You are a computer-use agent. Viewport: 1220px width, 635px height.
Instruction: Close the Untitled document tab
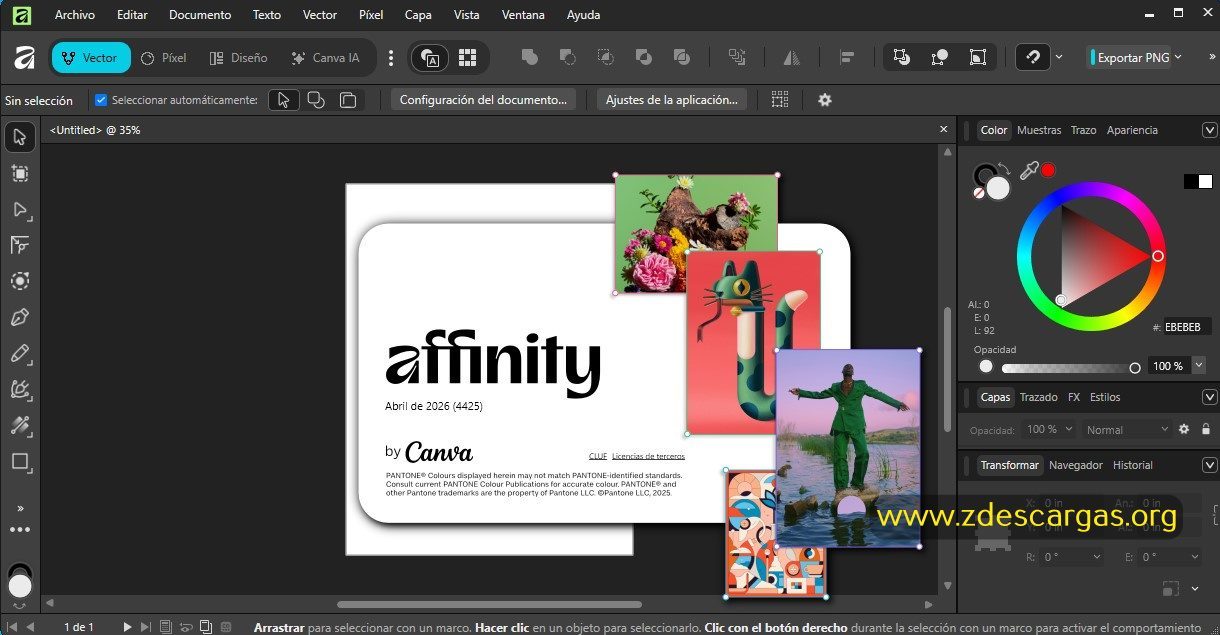click(943, 130)
